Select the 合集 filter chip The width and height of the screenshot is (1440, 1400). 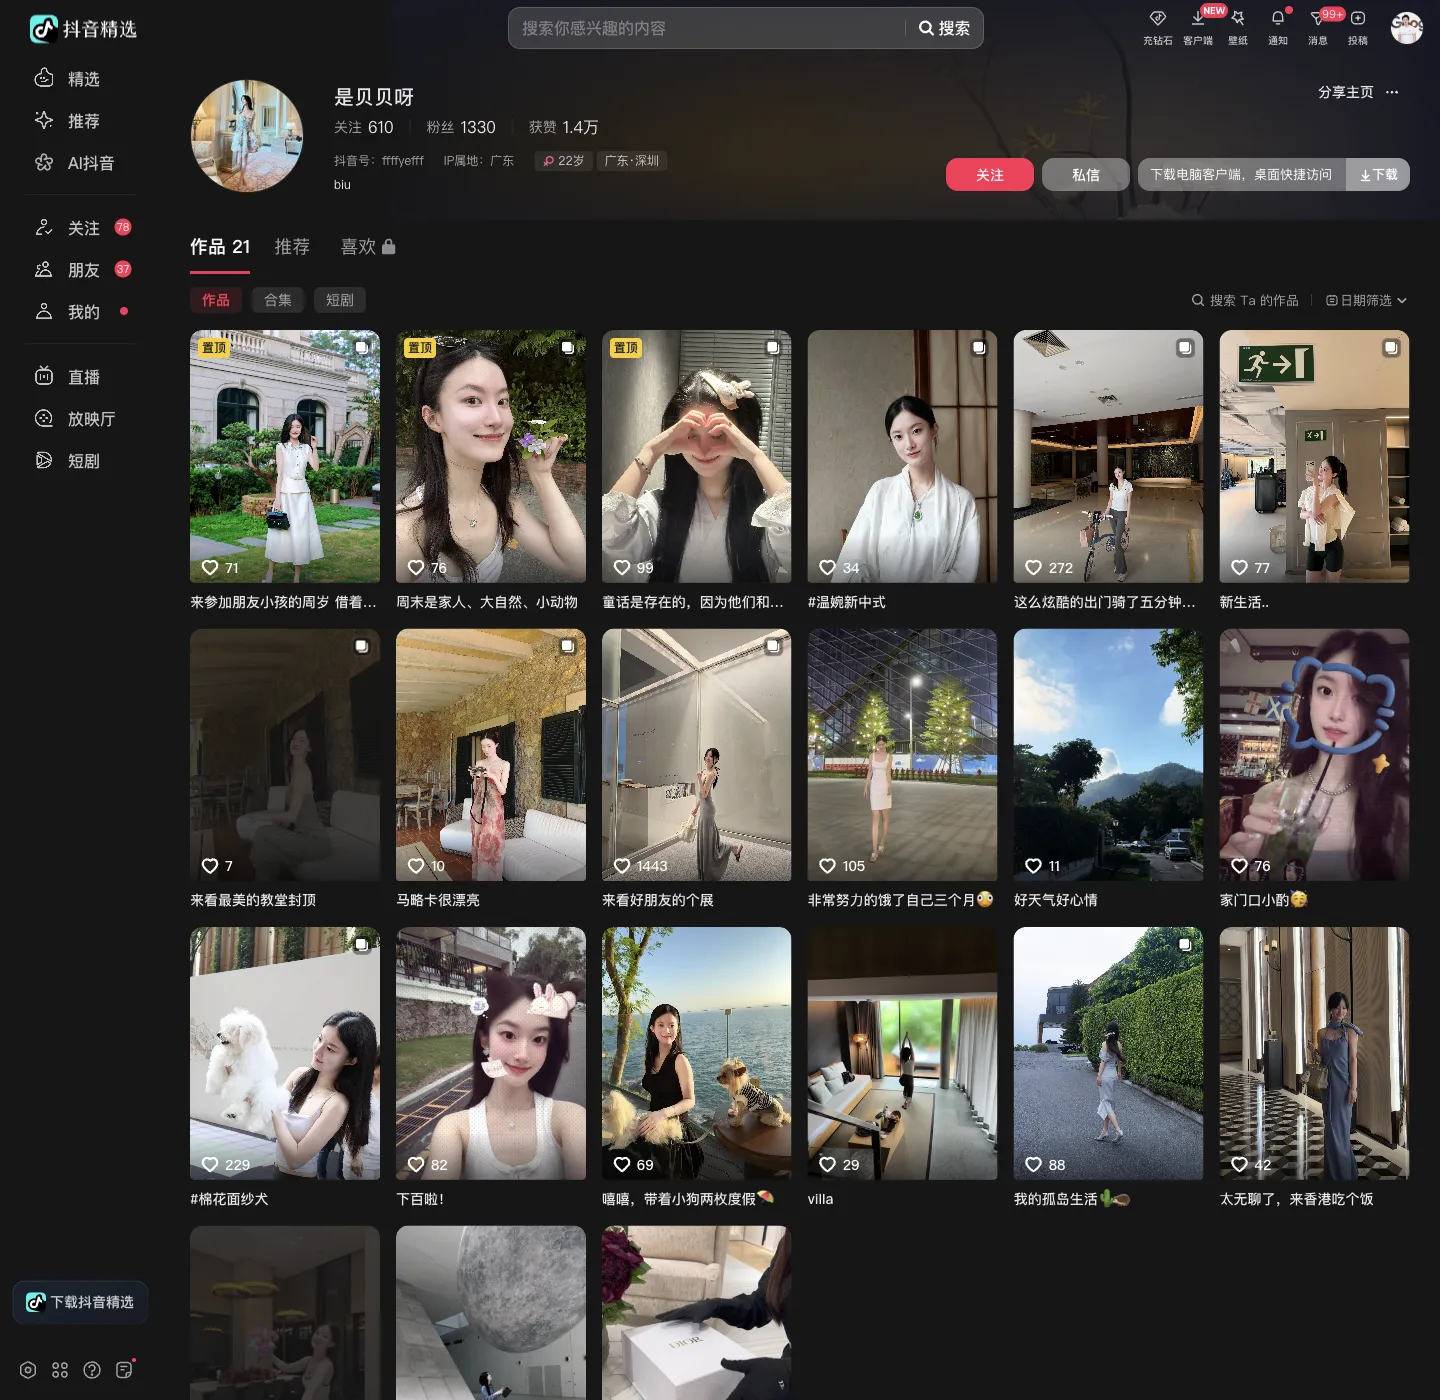(x=278, y=300)
